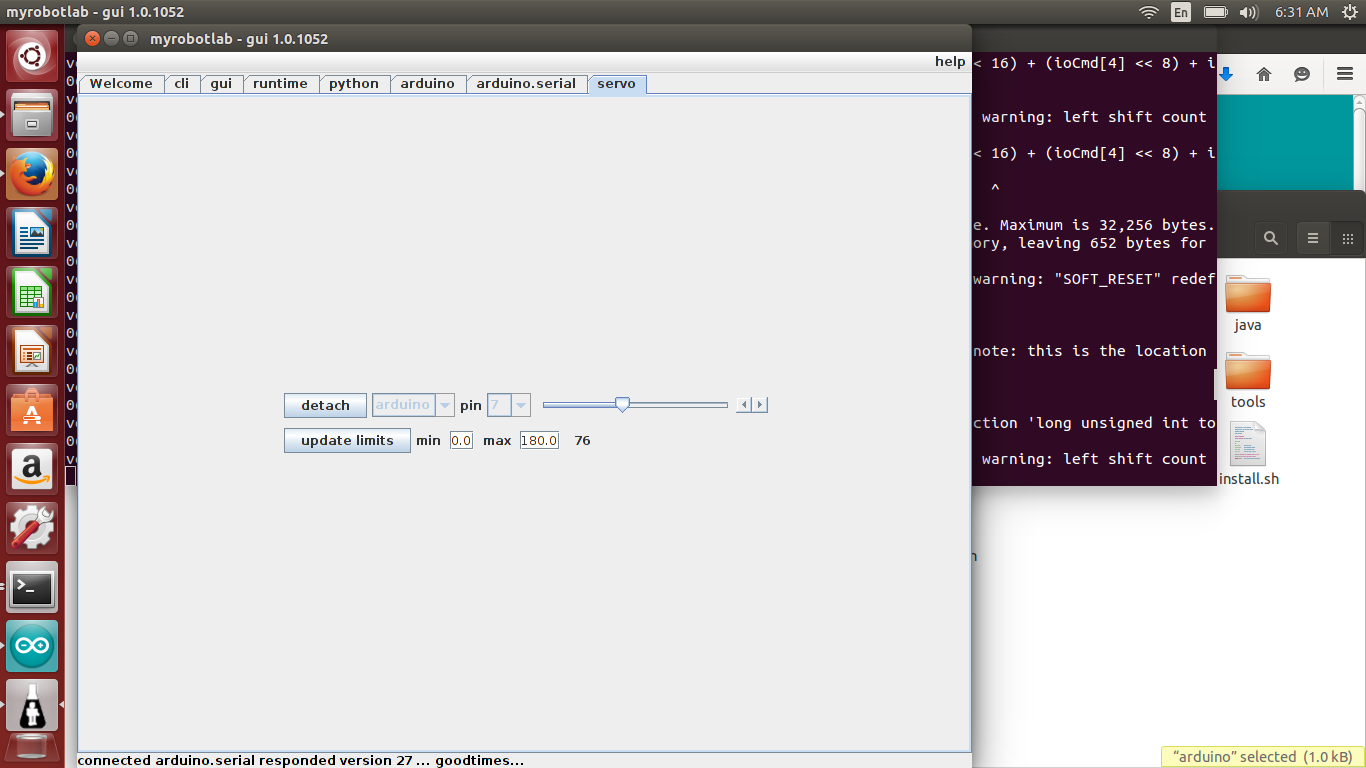Open the Firefox hamburger menu
Viewport: 1366px width, 768px height.
pos(1345,74)
